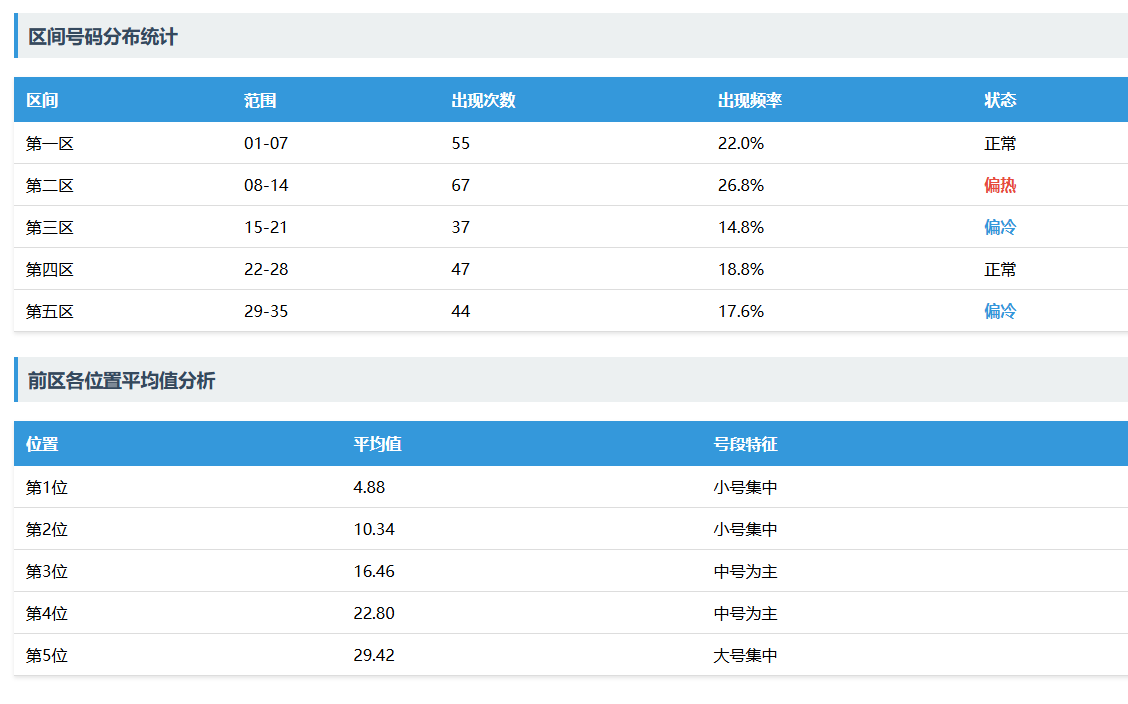Select the 出现次数 column header

[483, 100]
